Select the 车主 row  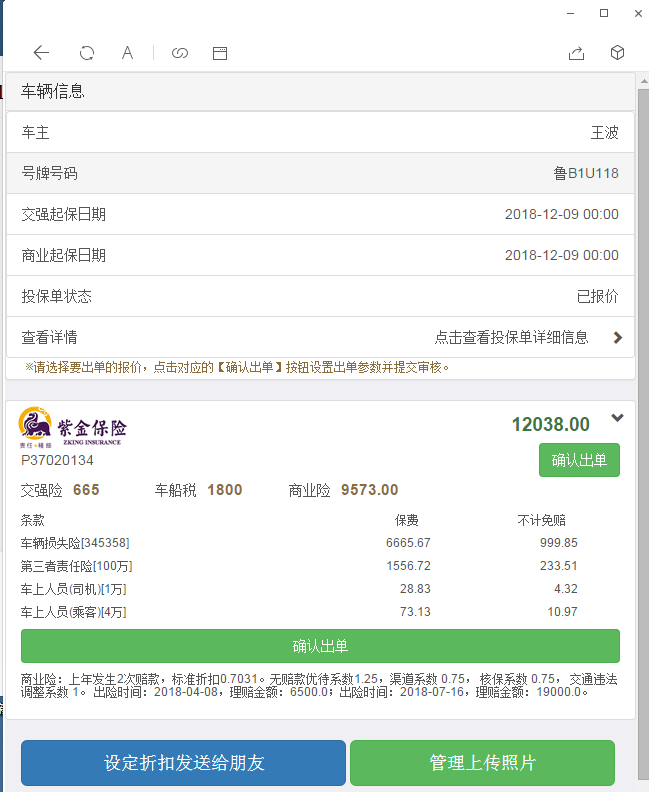click(320, 132)
